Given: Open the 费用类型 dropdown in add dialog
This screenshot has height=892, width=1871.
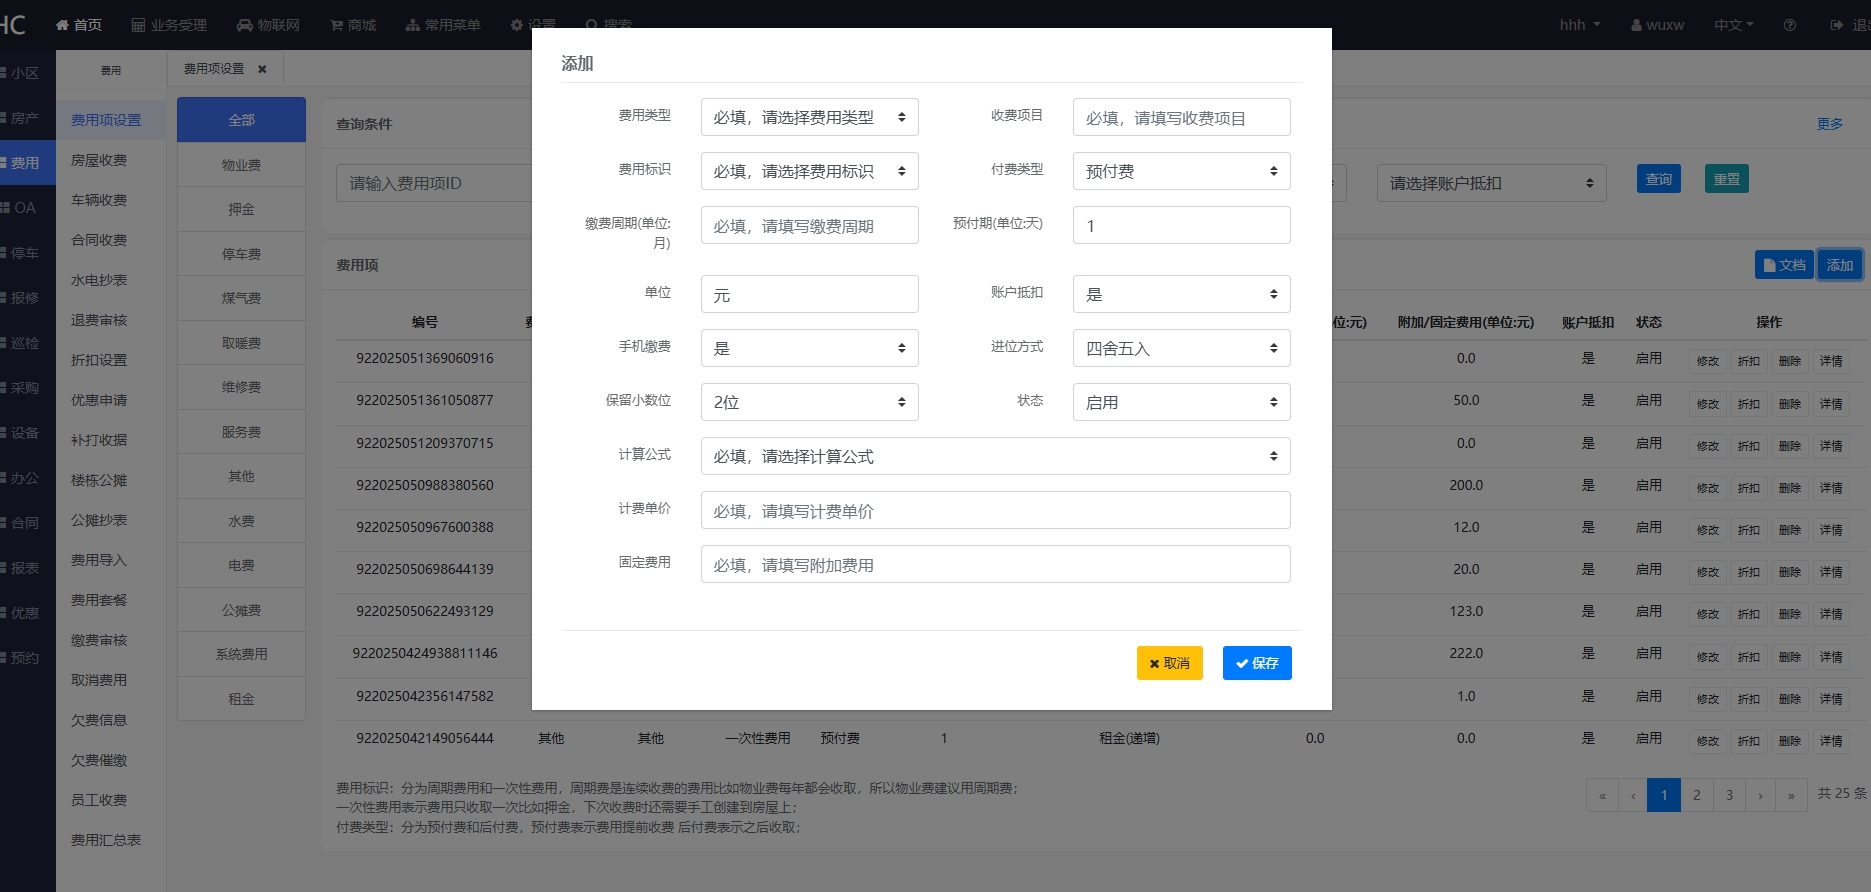Looking at the screenshot, I should click(x=809, y=117).
